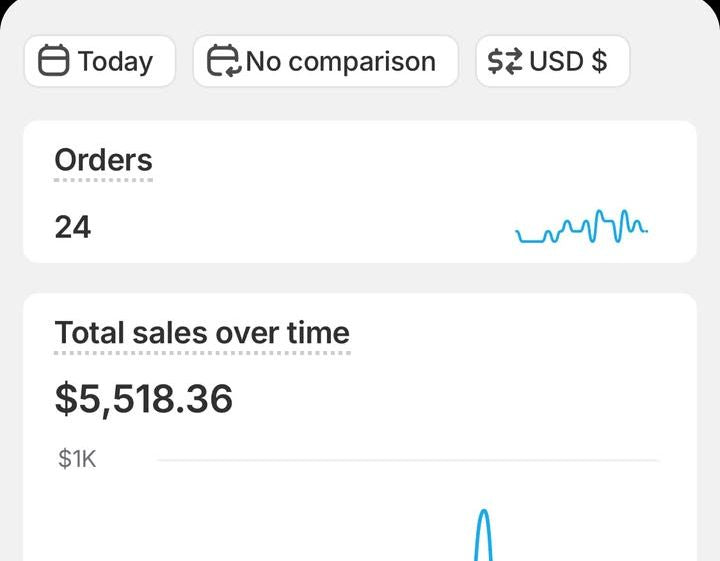The width and height of the screenshot is (720, 561).
Task: Click the currency exchange icon beside USD
Action: tap(505, 61)
